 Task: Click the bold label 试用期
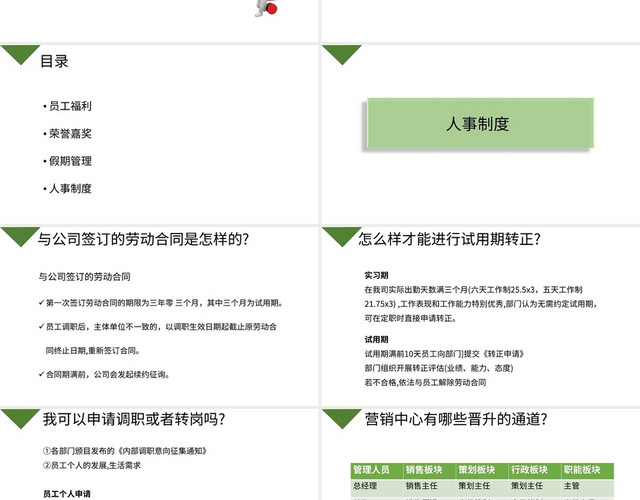pyautogui.click(x=376, y=340)
